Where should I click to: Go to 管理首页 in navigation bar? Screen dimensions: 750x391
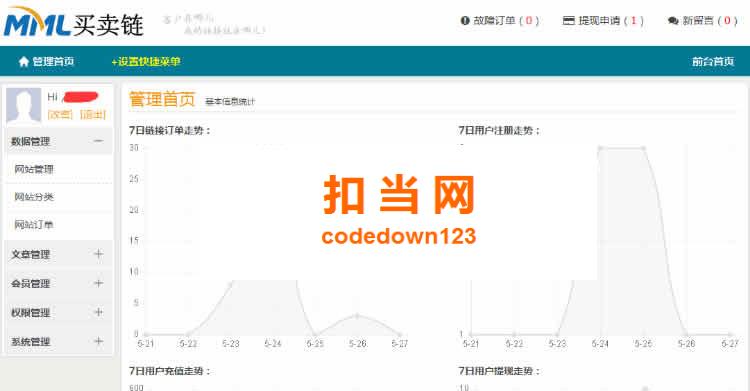tap(53, 61)
